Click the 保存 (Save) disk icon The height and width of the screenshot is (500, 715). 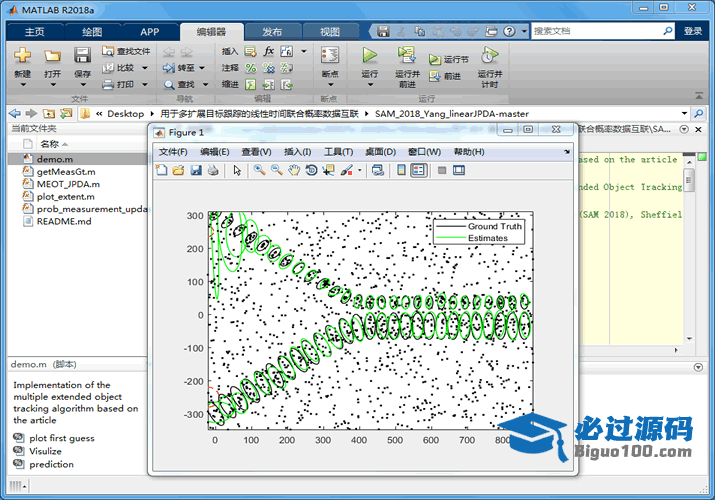(x=83, y=56)
